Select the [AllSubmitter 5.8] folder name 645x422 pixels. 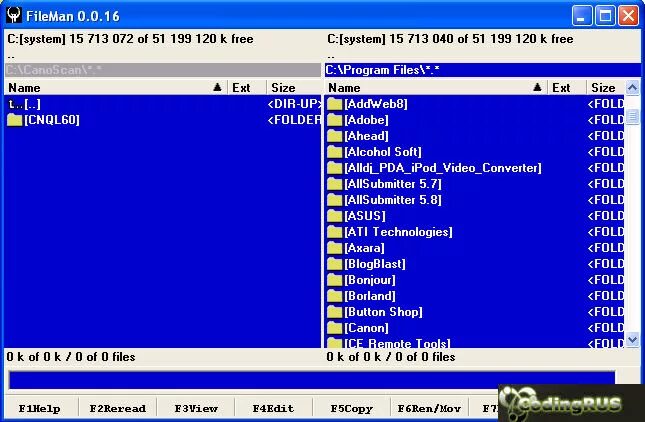[x=393, y=200]
